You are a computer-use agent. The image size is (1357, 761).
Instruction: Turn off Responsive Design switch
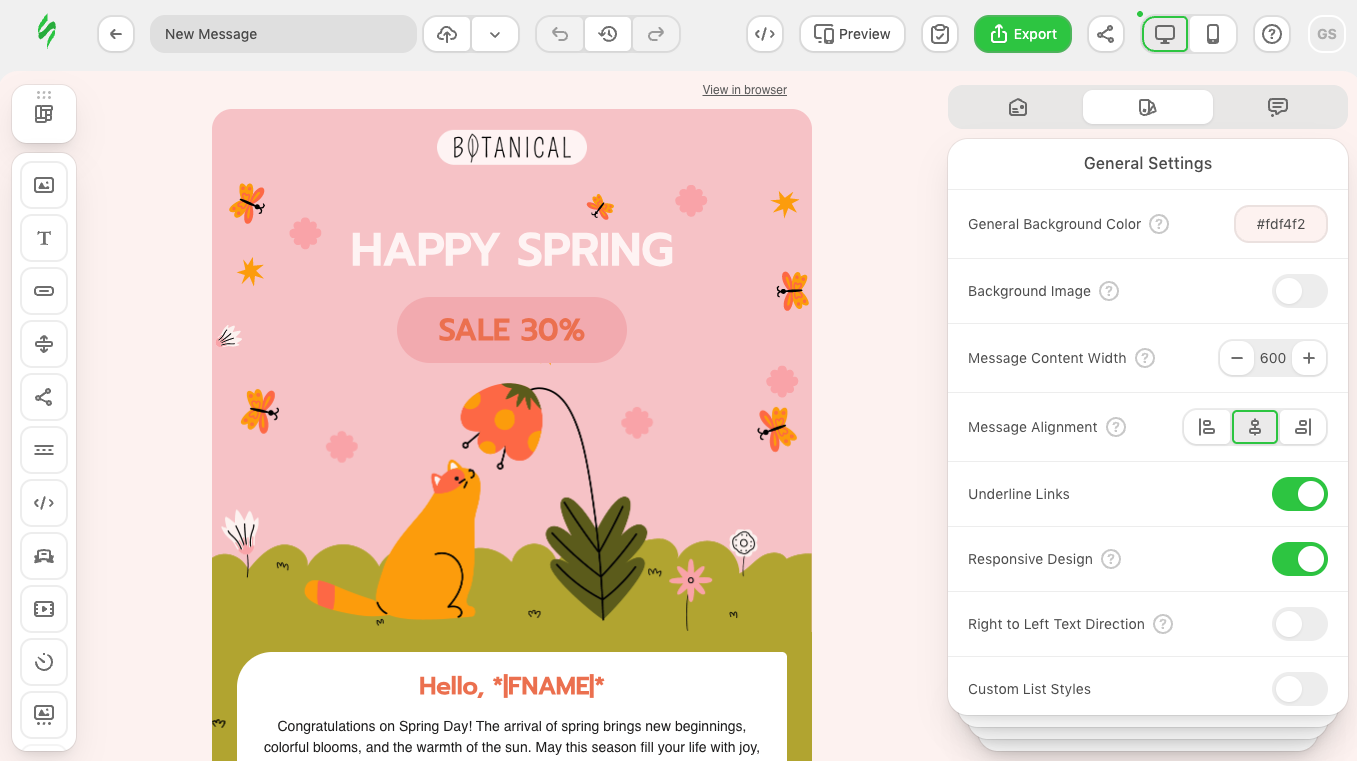pos(1299,559)
